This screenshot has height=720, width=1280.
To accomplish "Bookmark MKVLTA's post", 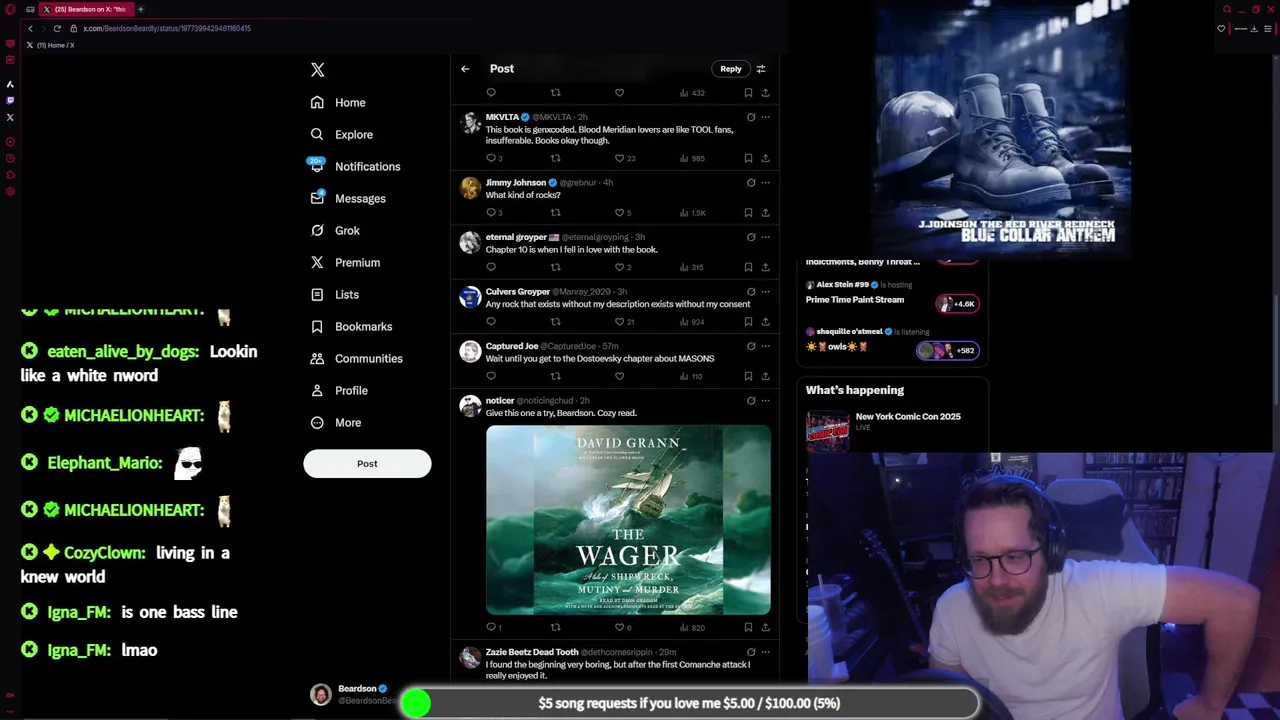I will coord(748,158).
